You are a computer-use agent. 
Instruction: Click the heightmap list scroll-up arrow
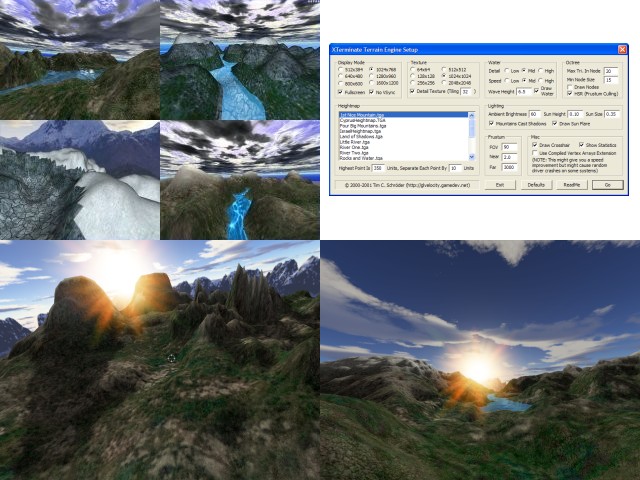click(472, 116)
